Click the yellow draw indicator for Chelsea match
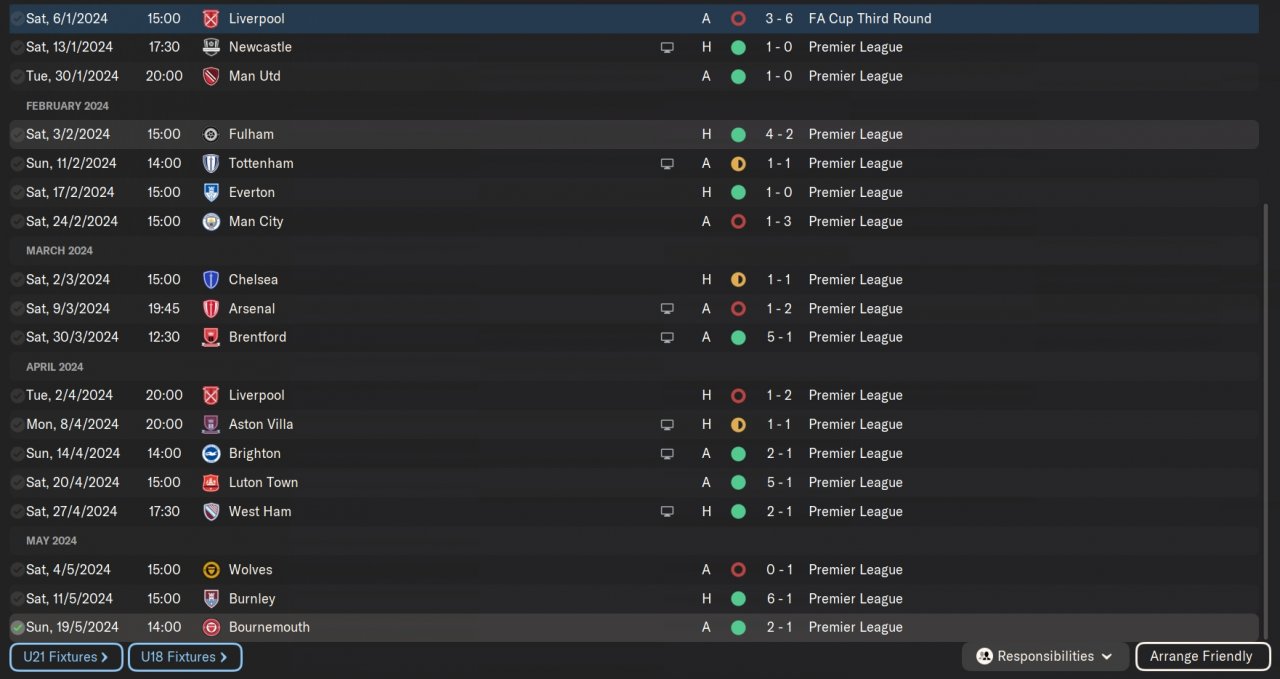This screenshot has height=679, width=1280. tap(738, 279)
